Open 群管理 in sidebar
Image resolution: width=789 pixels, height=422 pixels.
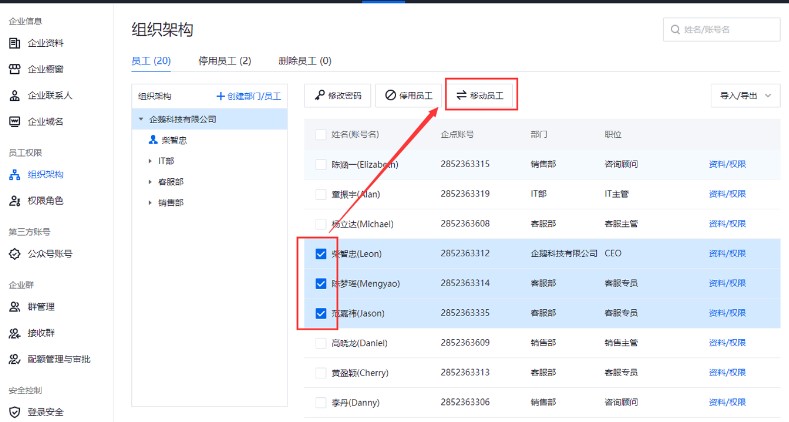click(x=41, y=307)
